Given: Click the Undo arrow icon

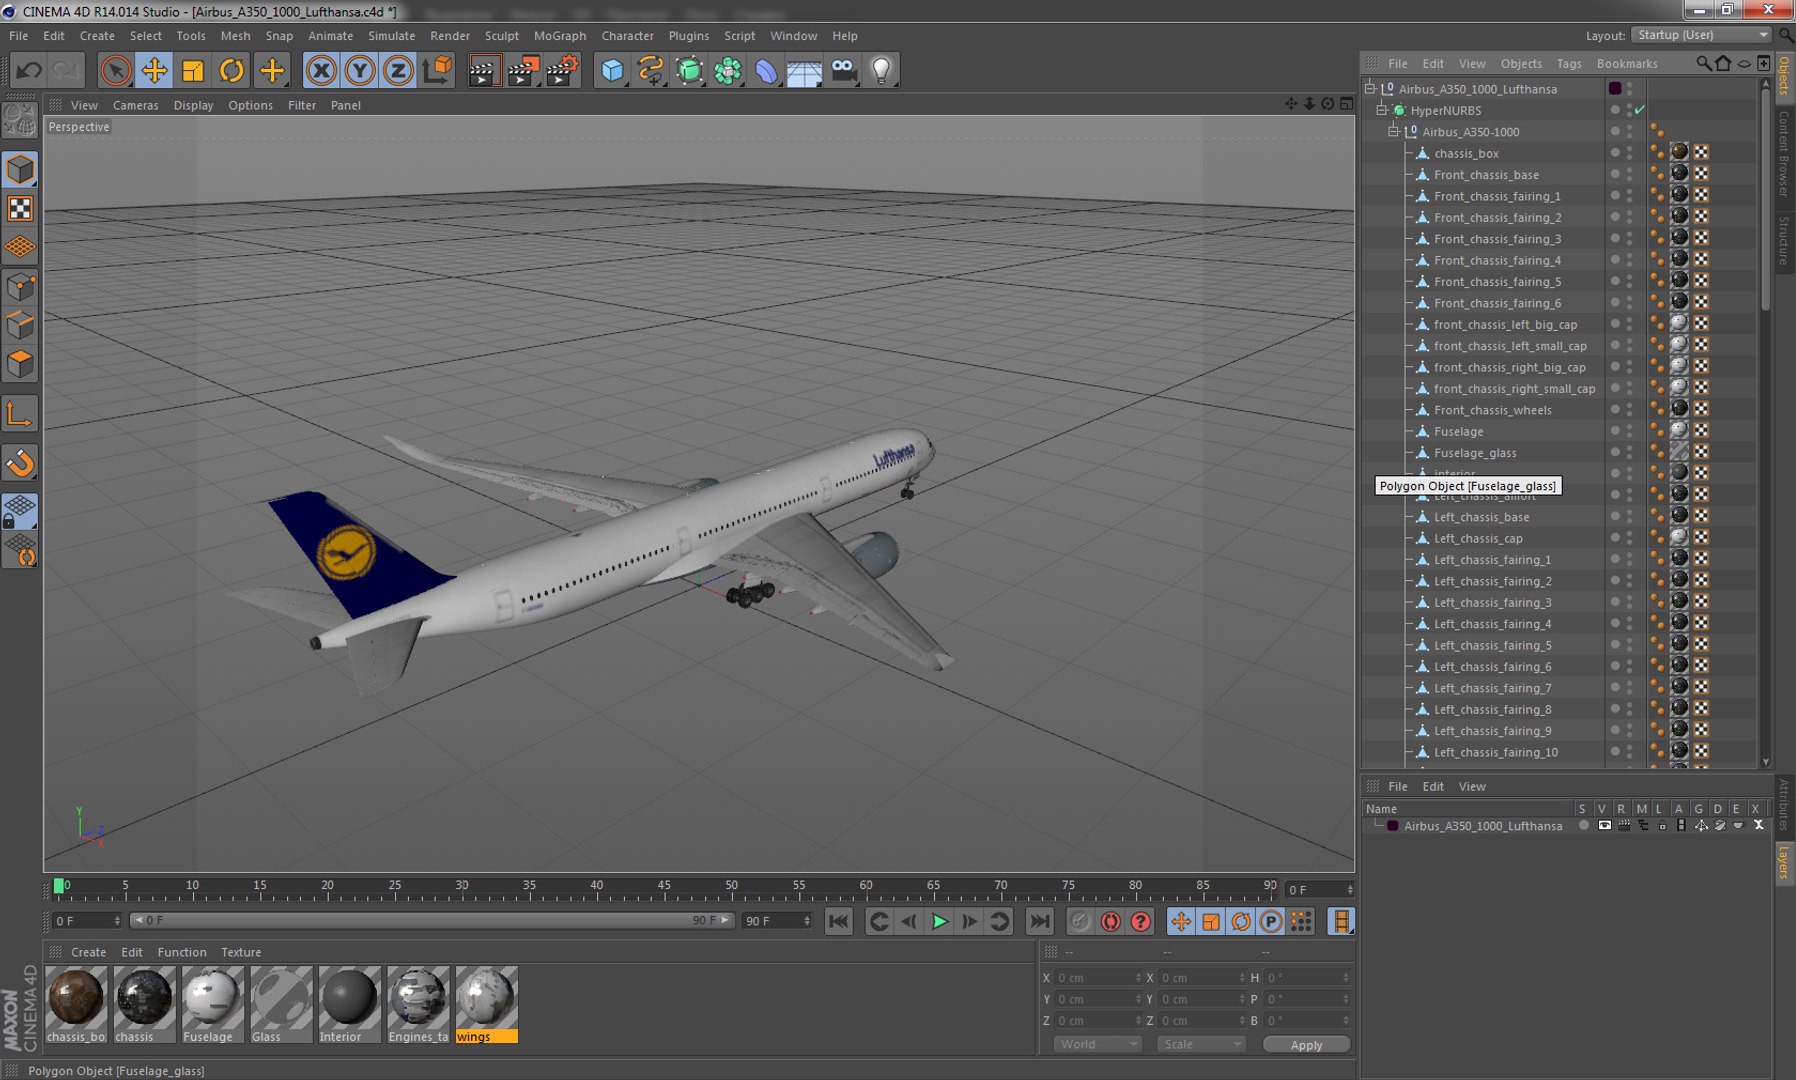Looking at the screenshot, I should 29,70.
